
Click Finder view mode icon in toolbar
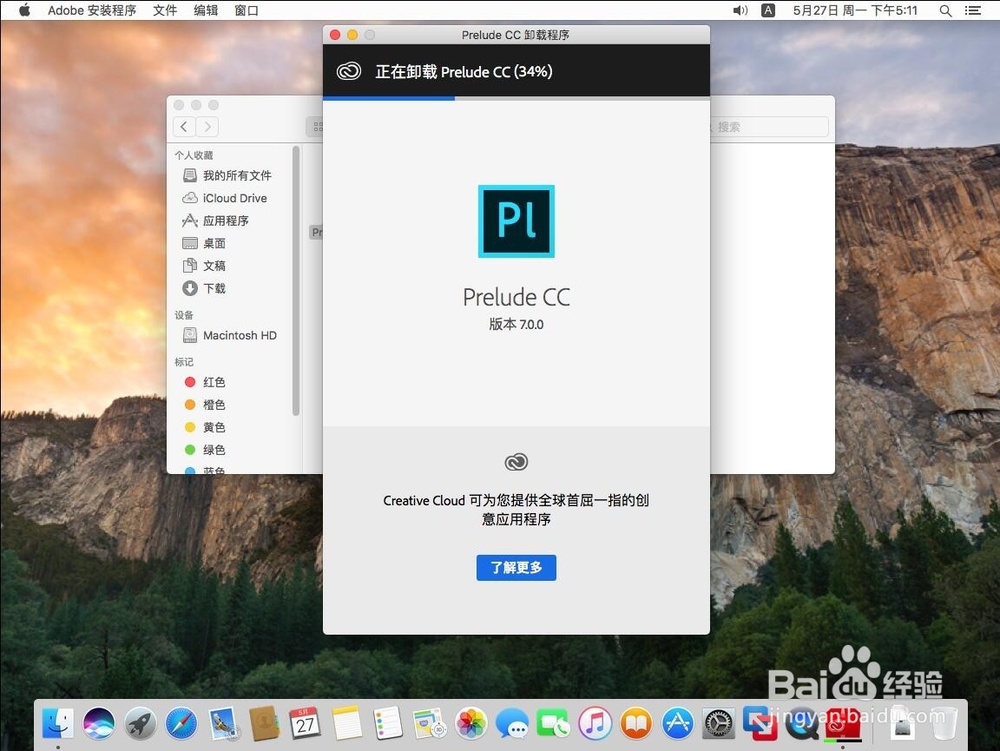pyautogui.click(x=315, y=127)
